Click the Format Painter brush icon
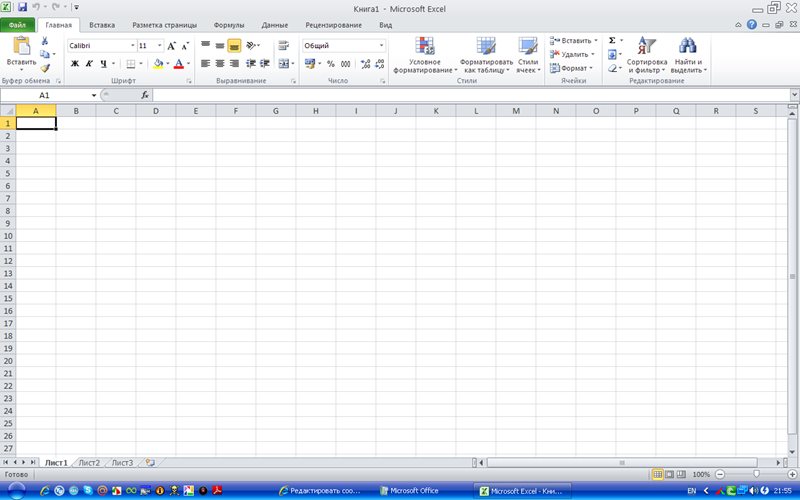 45,67
